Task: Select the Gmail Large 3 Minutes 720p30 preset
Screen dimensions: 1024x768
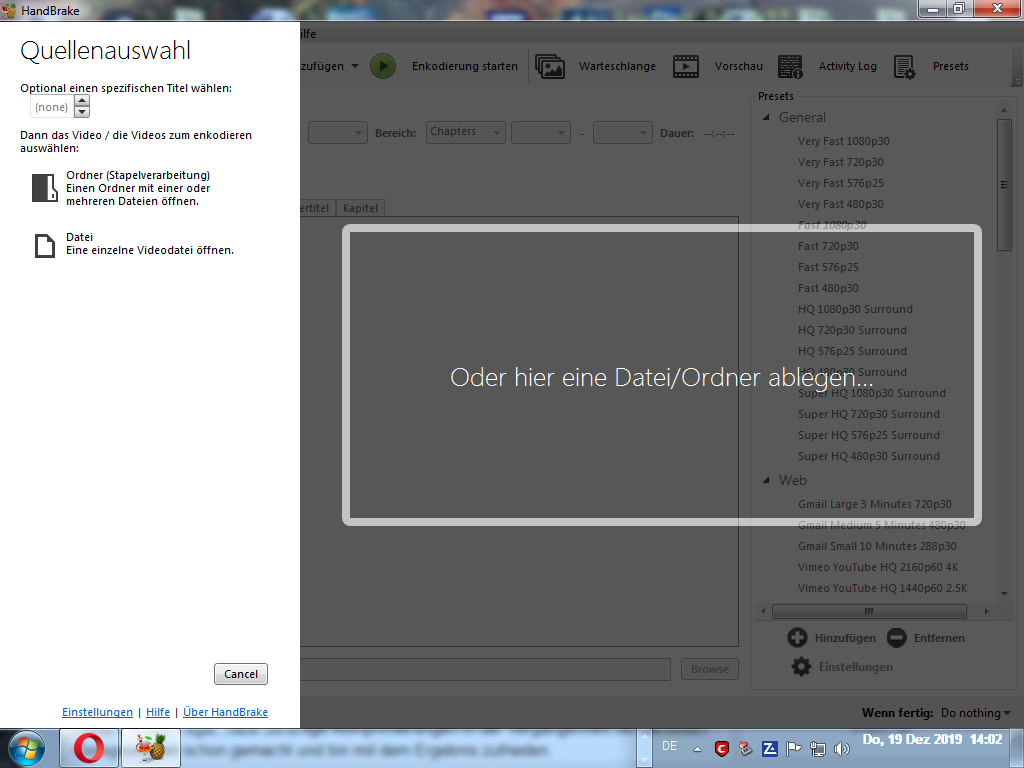Action: coord(874,504)
